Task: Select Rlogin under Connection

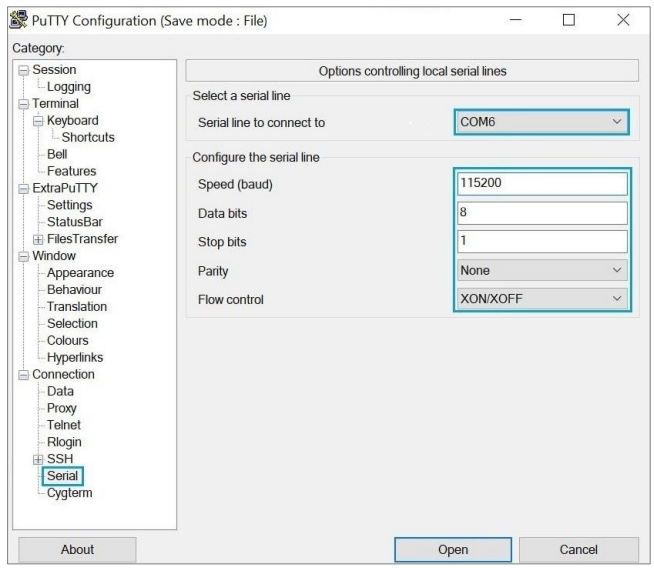Action: 64,442
